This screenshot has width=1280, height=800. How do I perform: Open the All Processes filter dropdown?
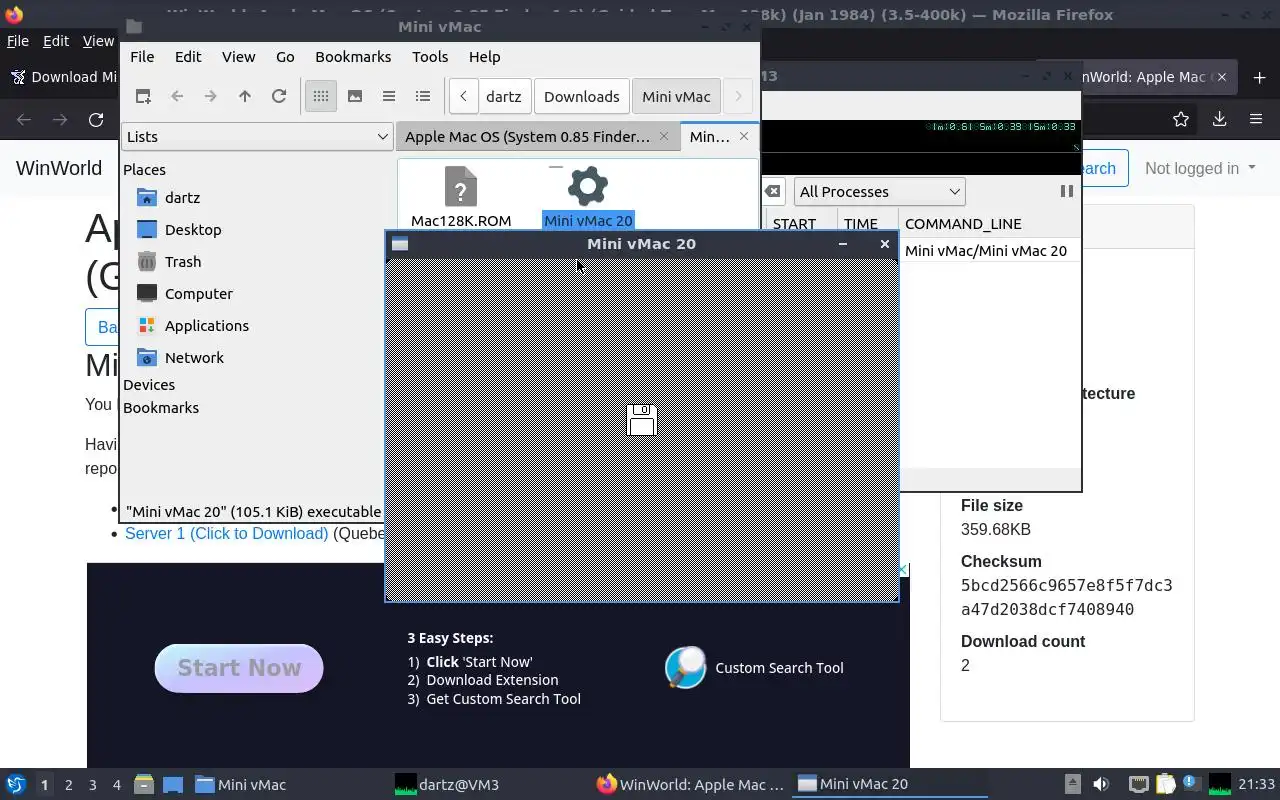(x=879, y=191)
